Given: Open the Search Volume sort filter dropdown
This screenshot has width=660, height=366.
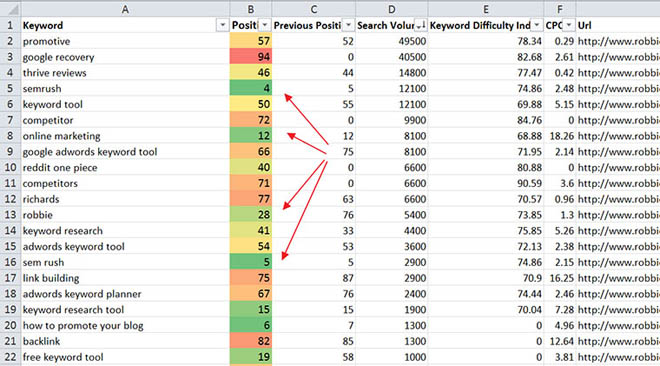Looking at the screenshot, I should point(420,25).
